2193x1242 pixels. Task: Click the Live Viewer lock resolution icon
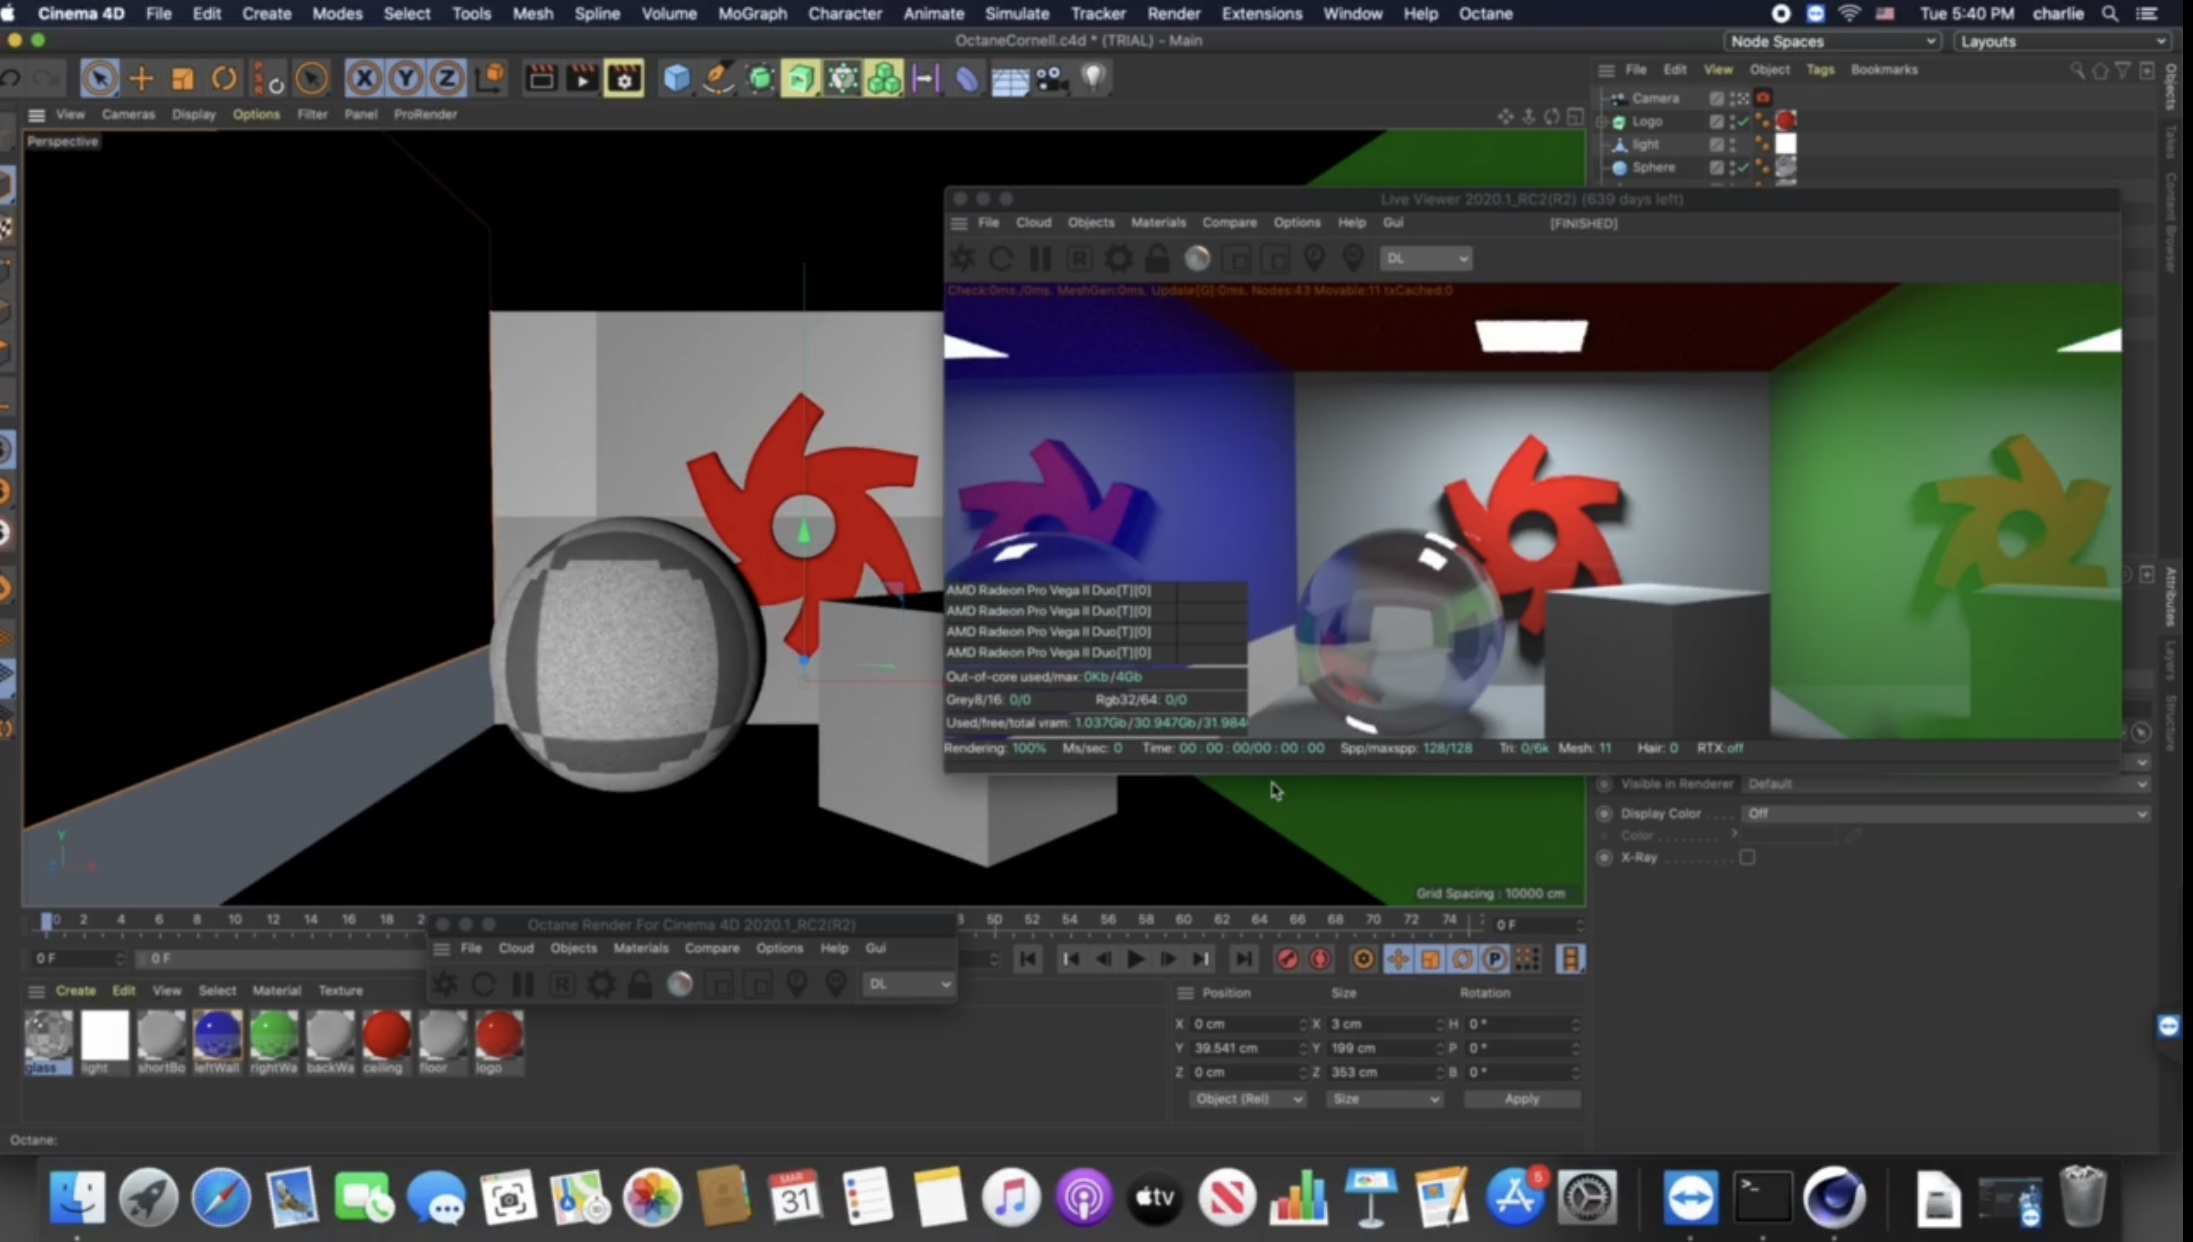pos(1157,259)
